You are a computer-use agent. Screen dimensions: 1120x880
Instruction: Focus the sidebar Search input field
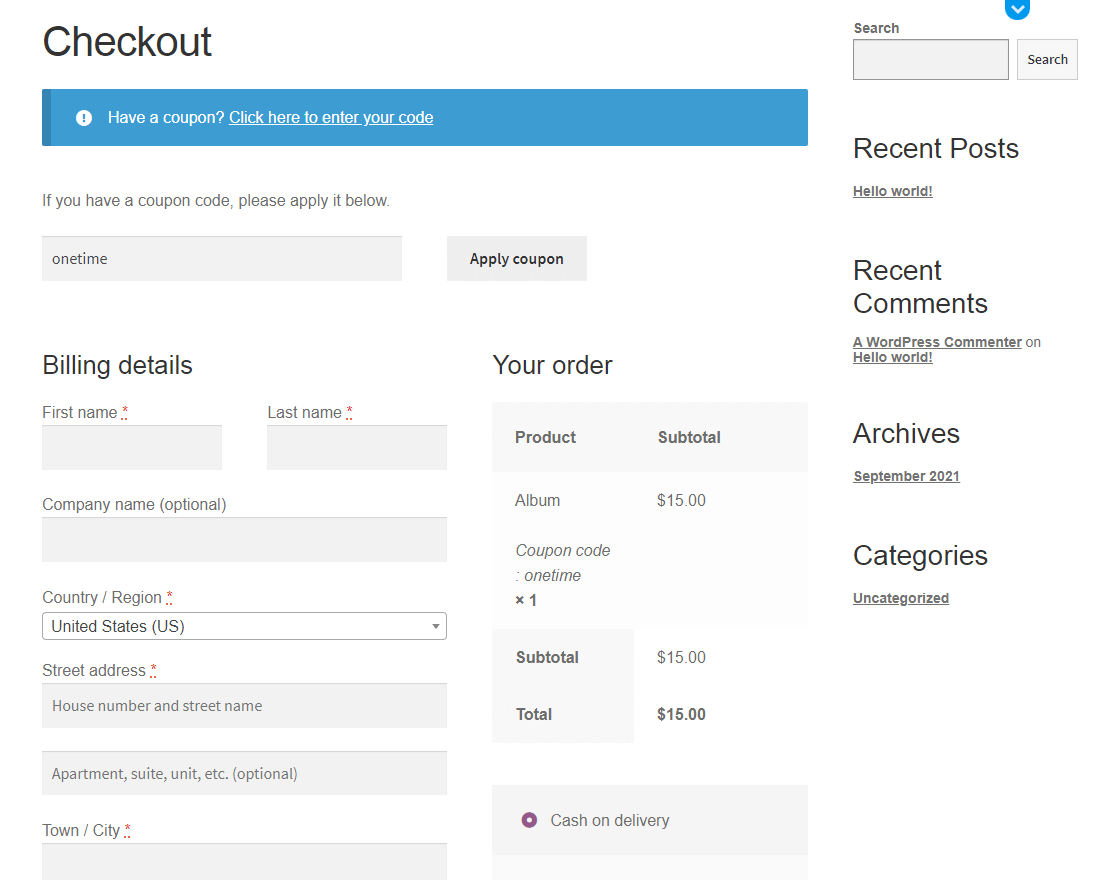click(x=931, y=59)
